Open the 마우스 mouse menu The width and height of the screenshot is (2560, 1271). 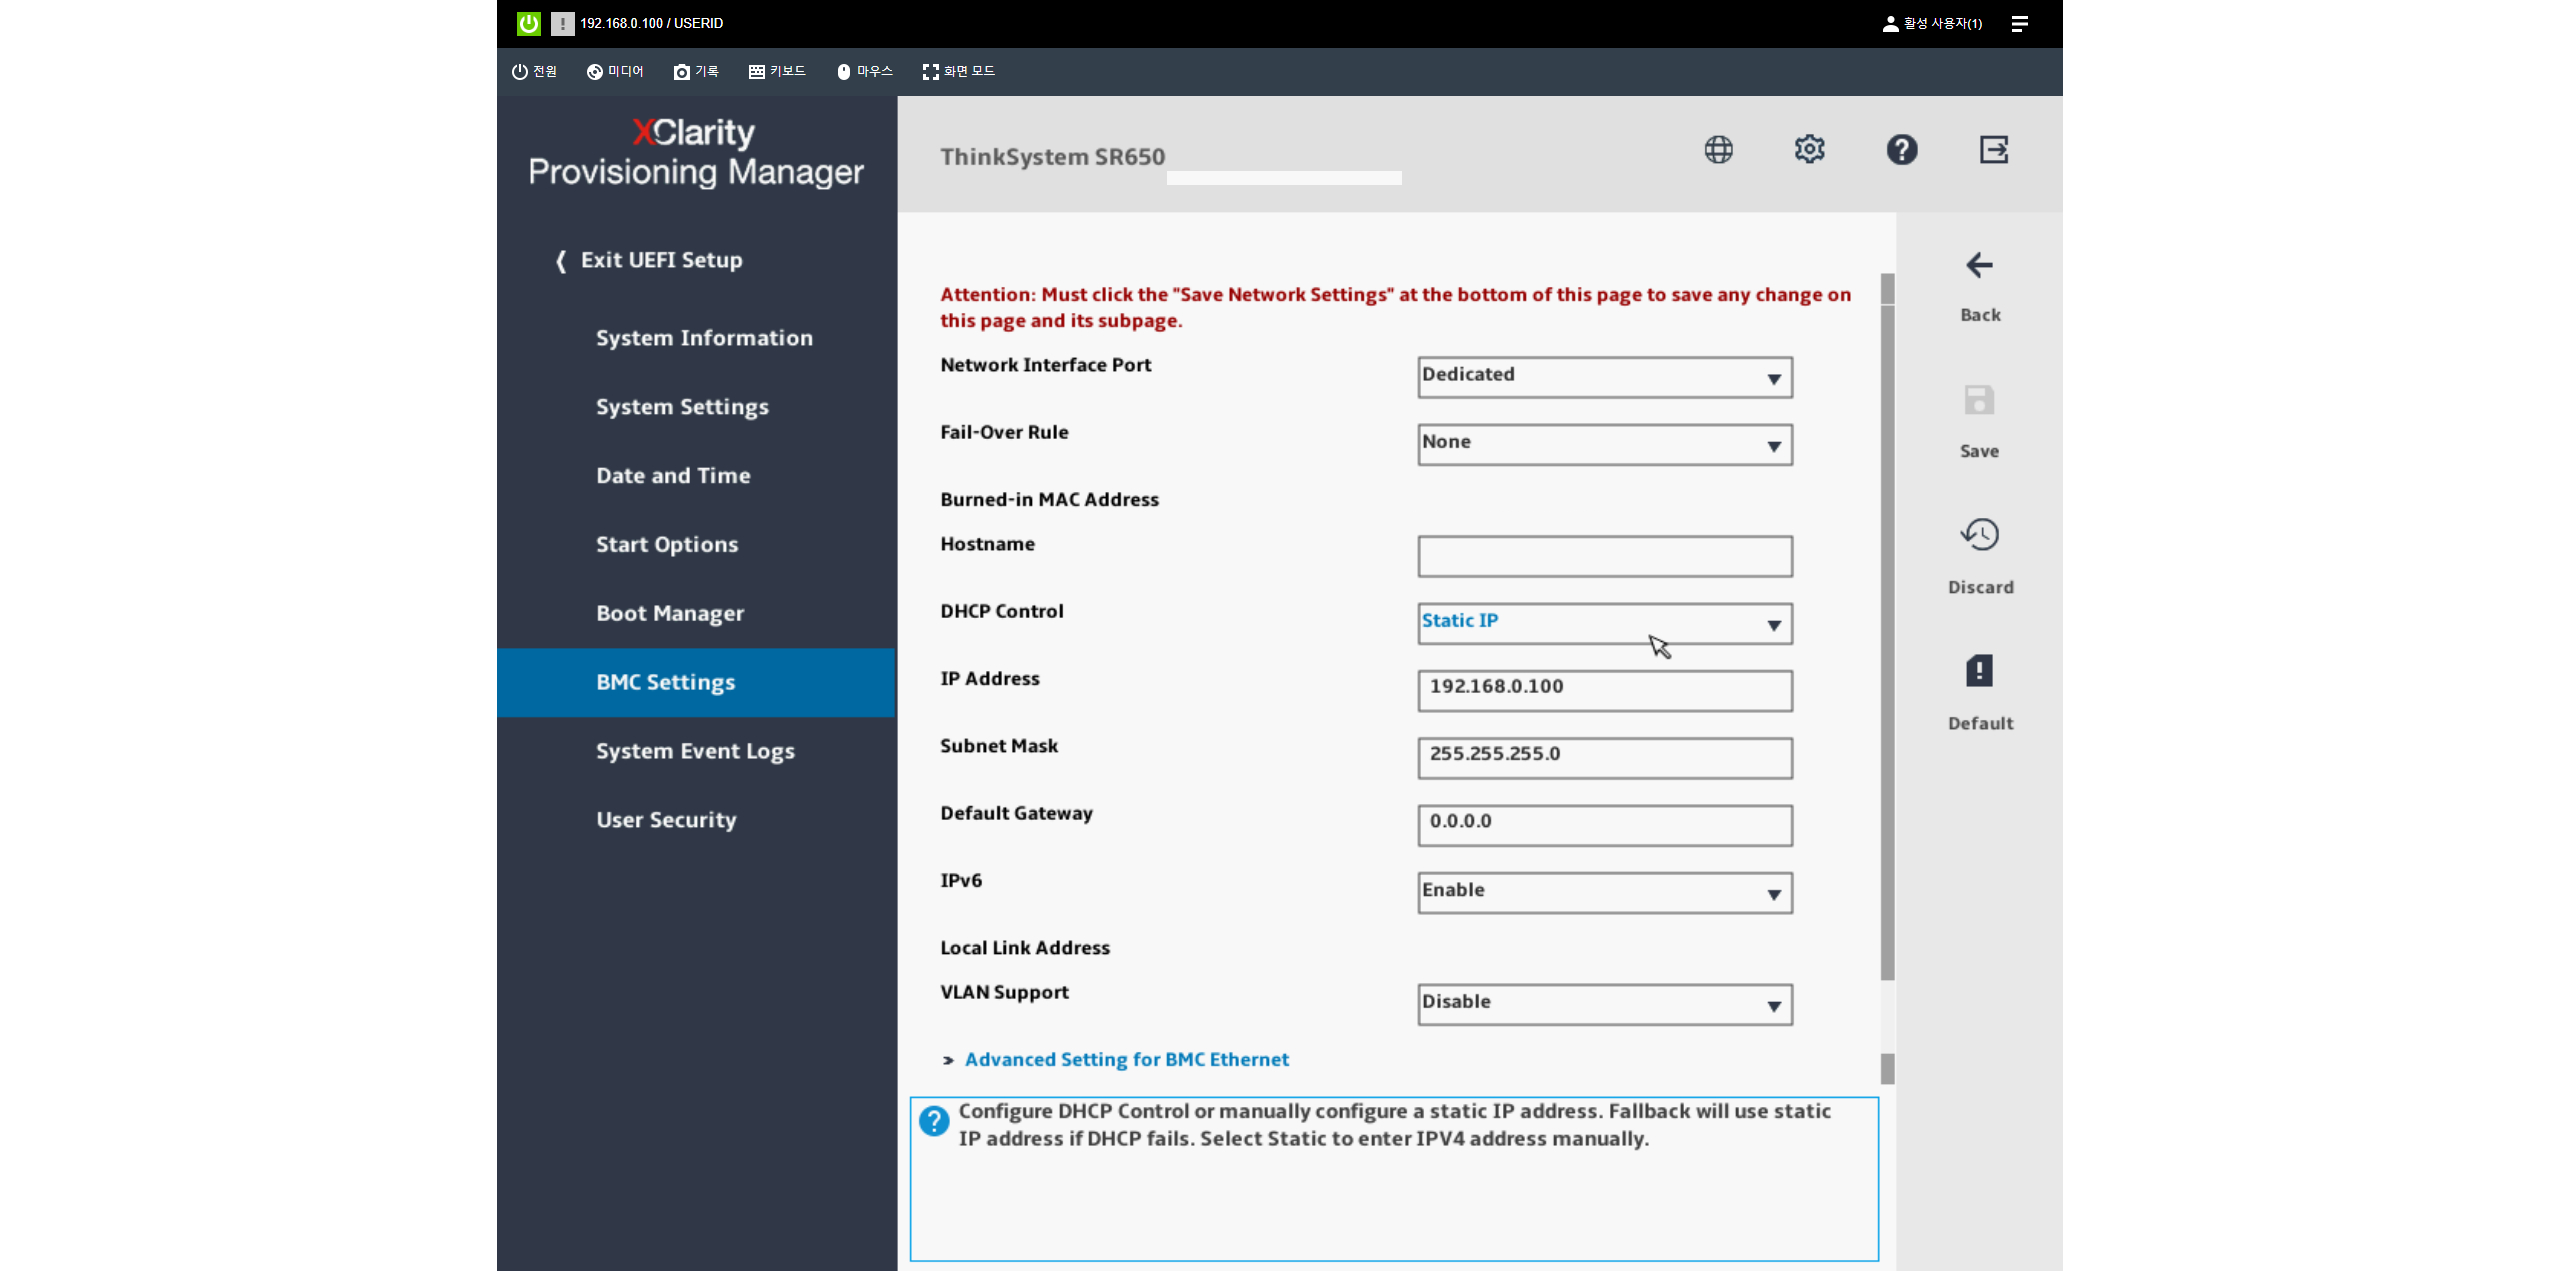(864, 71)
